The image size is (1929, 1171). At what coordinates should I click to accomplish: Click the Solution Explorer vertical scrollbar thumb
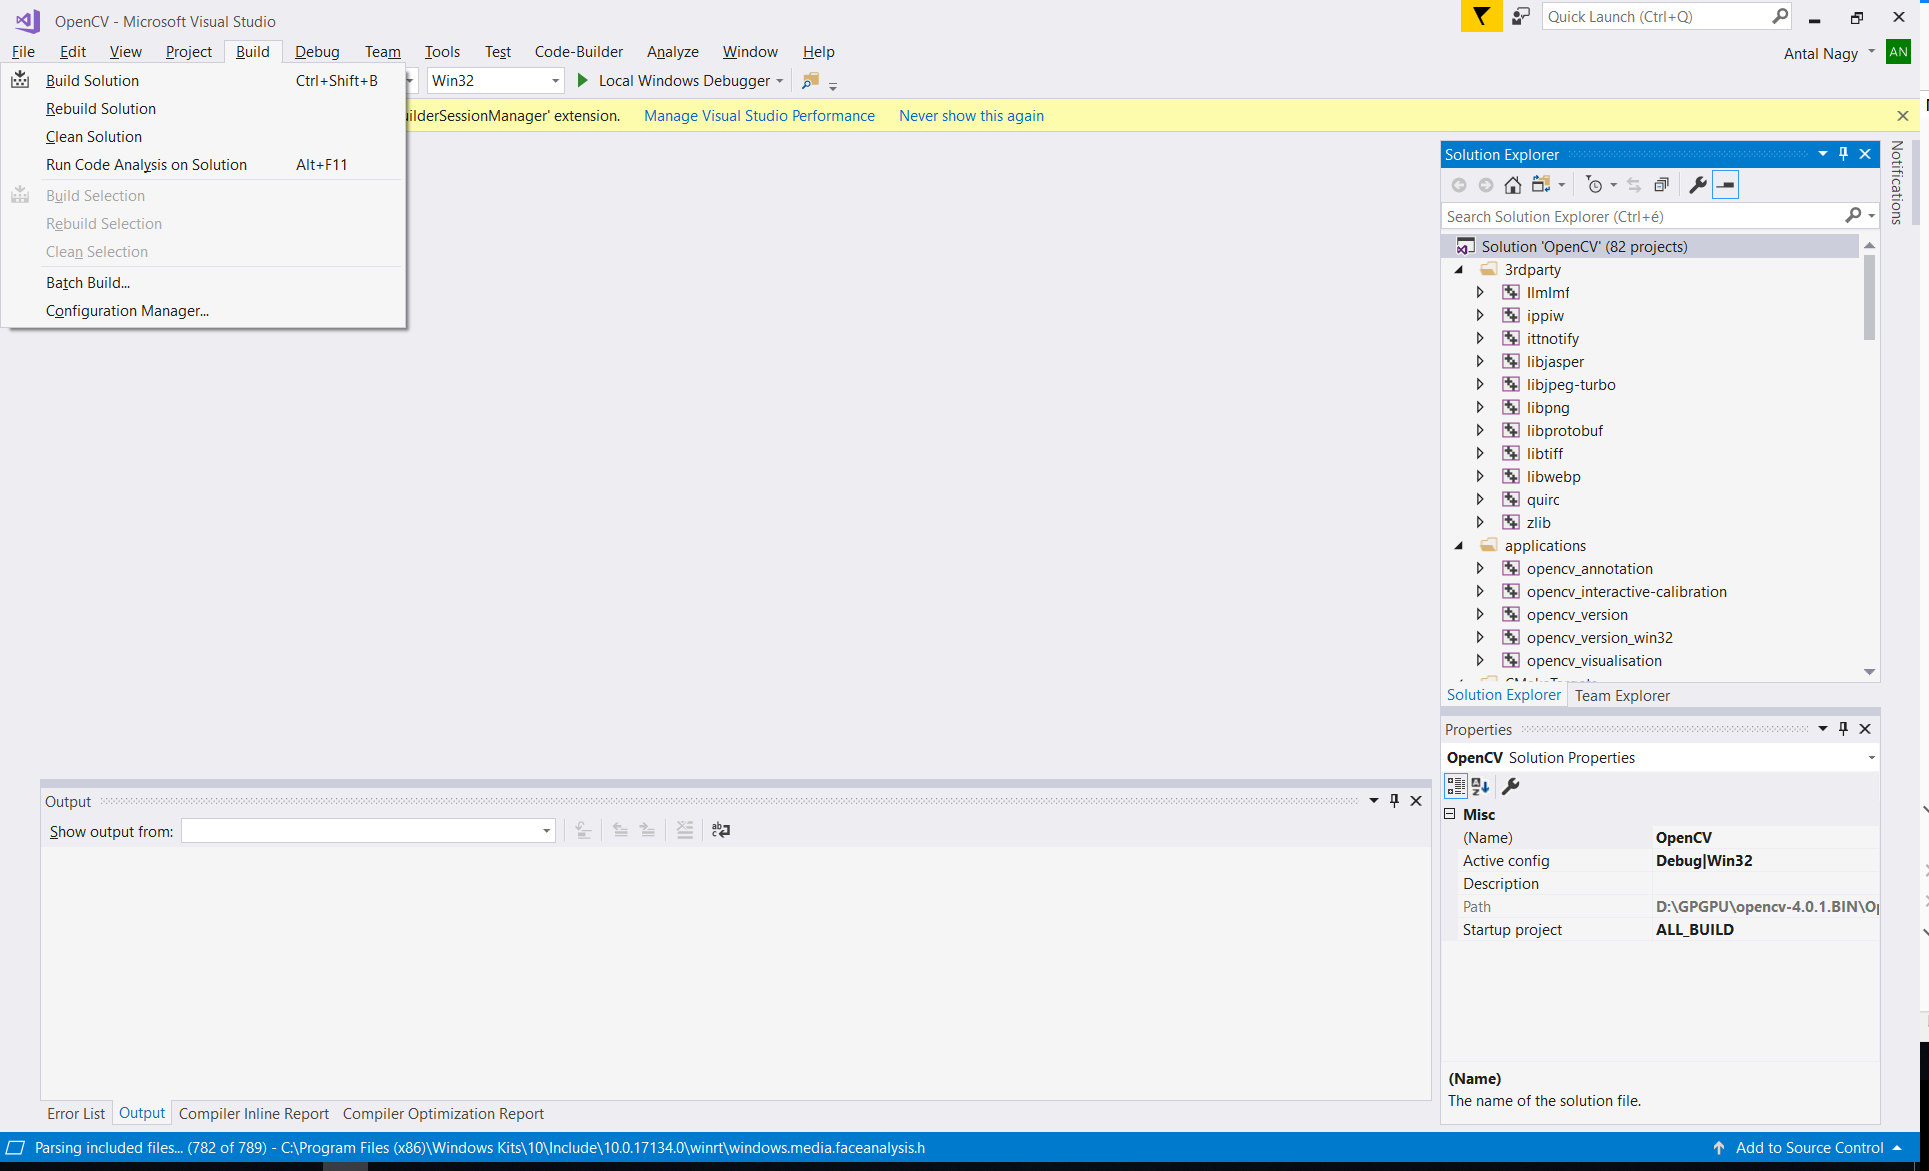coord(1869,297)
